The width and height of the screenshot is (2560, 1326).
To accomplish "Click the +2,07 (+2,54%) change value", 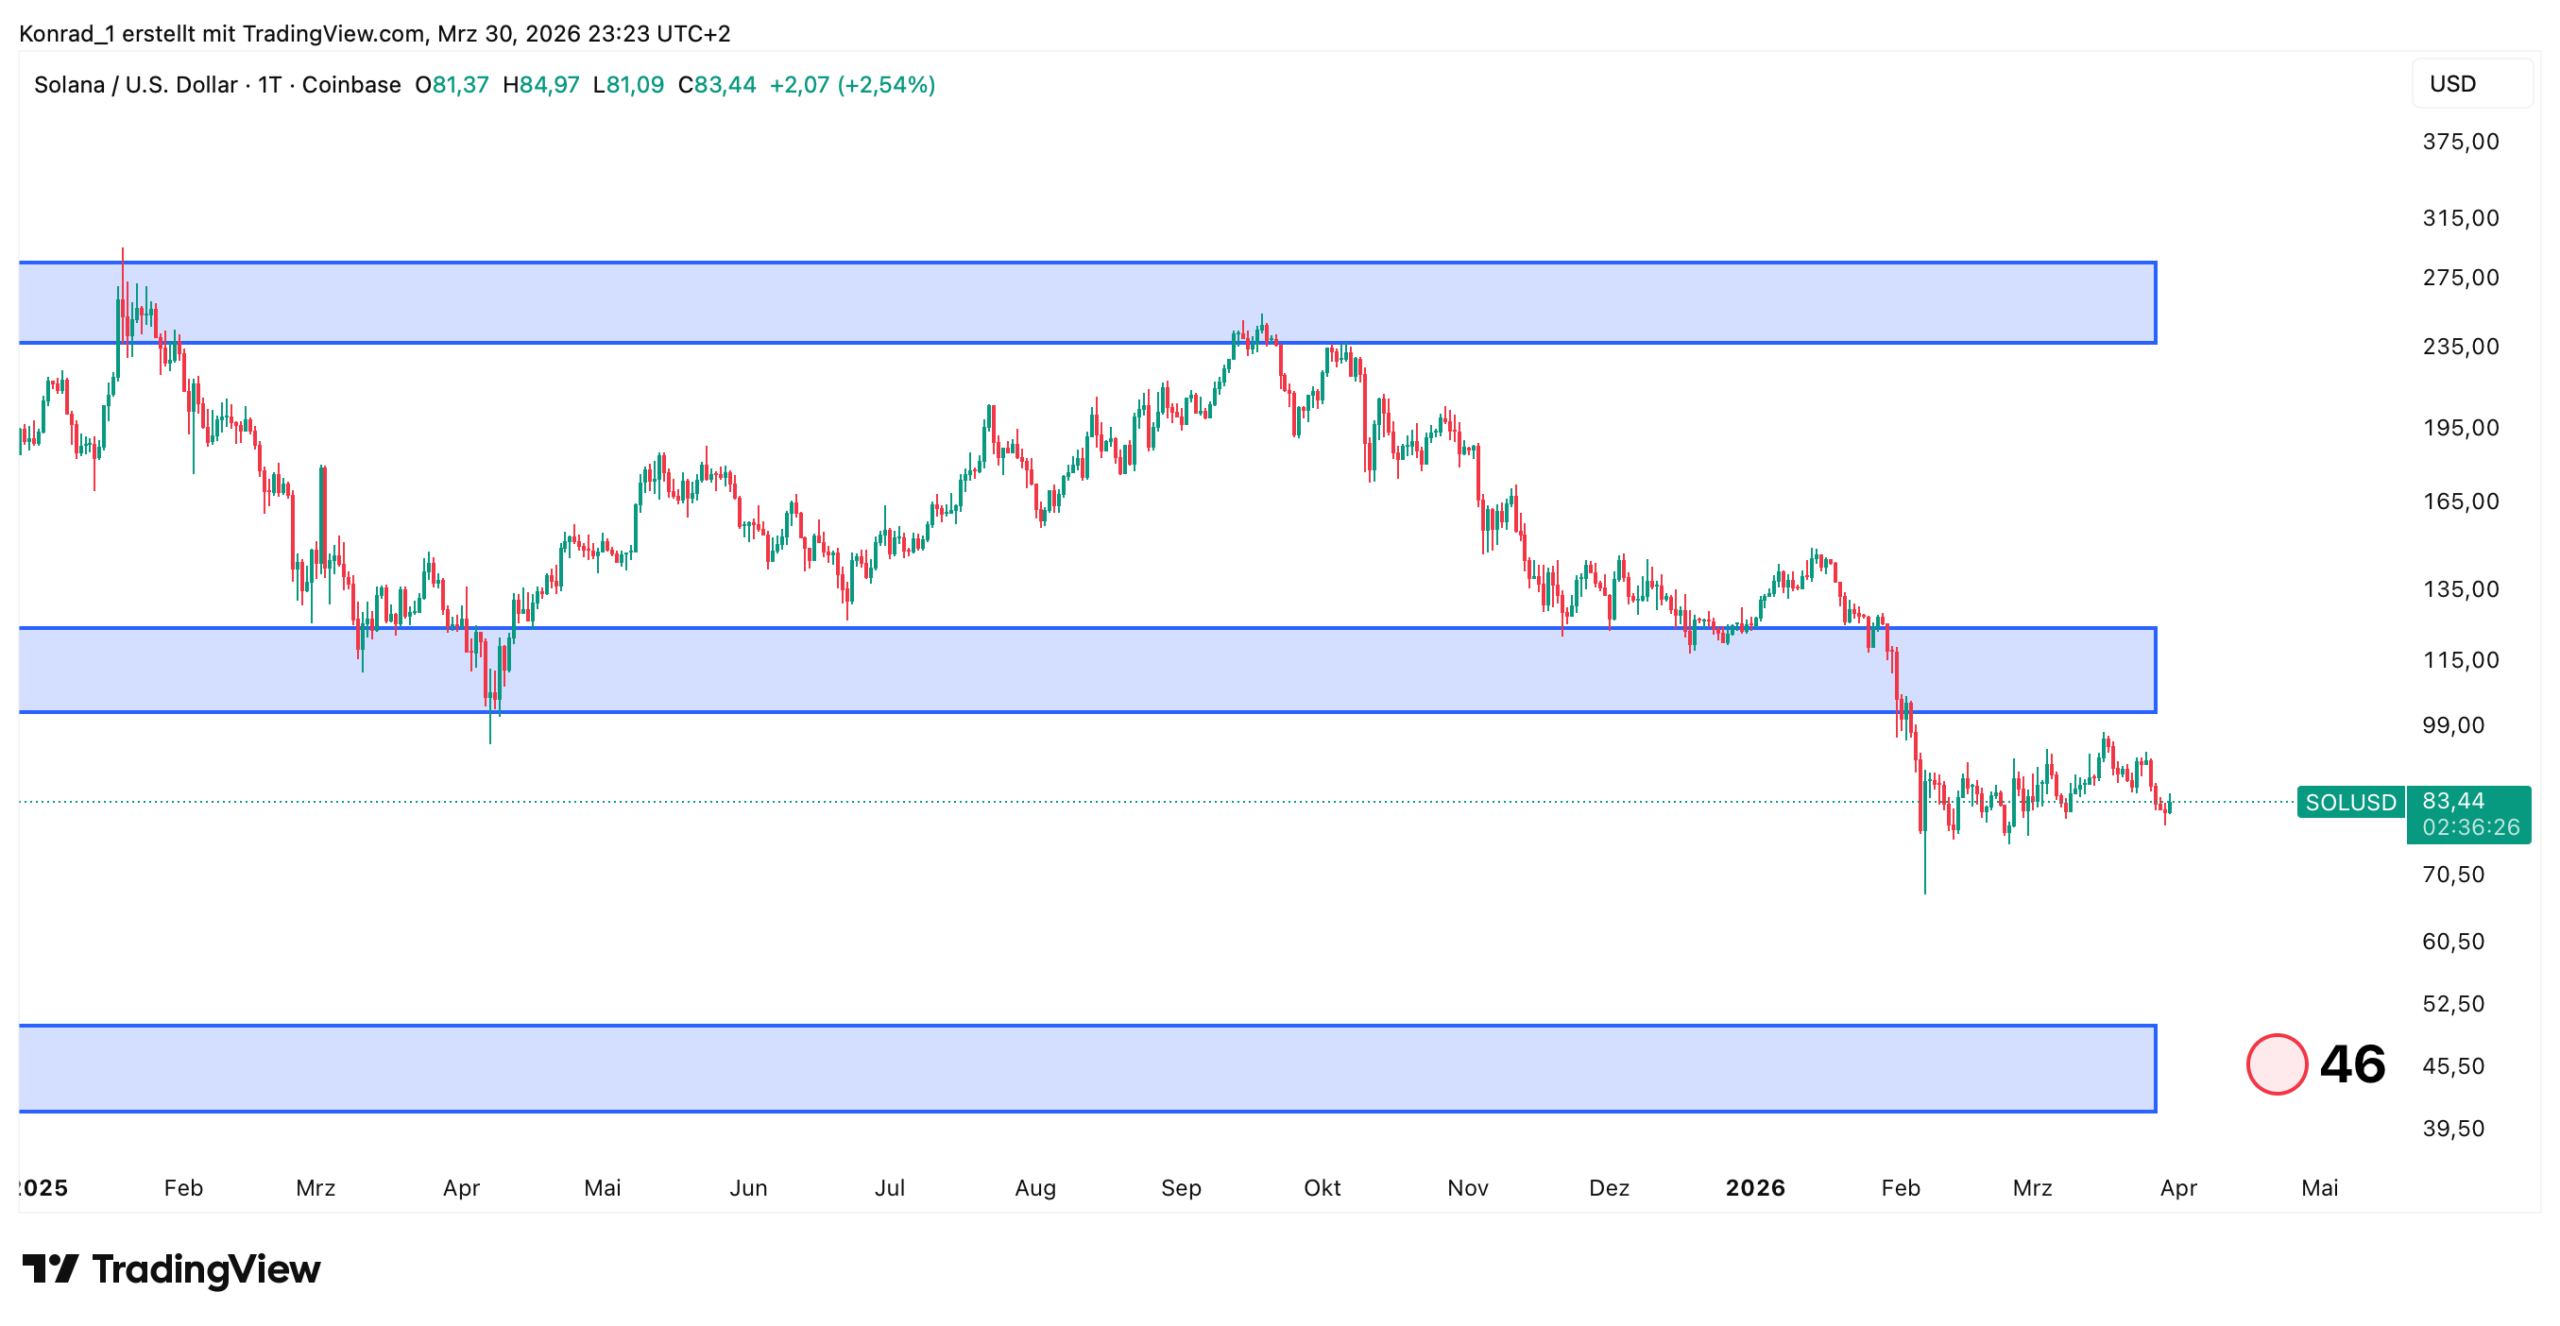I will pyautogui.click(x=851, y=85).
